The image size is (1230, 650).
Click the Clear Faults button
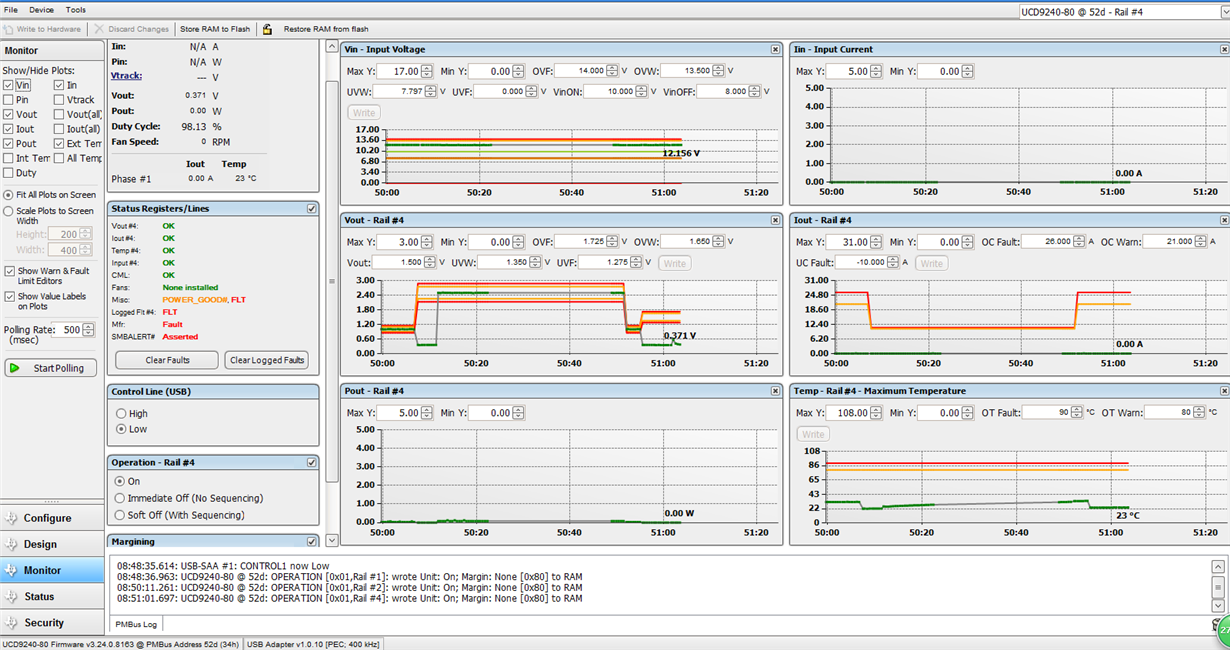point(166,360)
